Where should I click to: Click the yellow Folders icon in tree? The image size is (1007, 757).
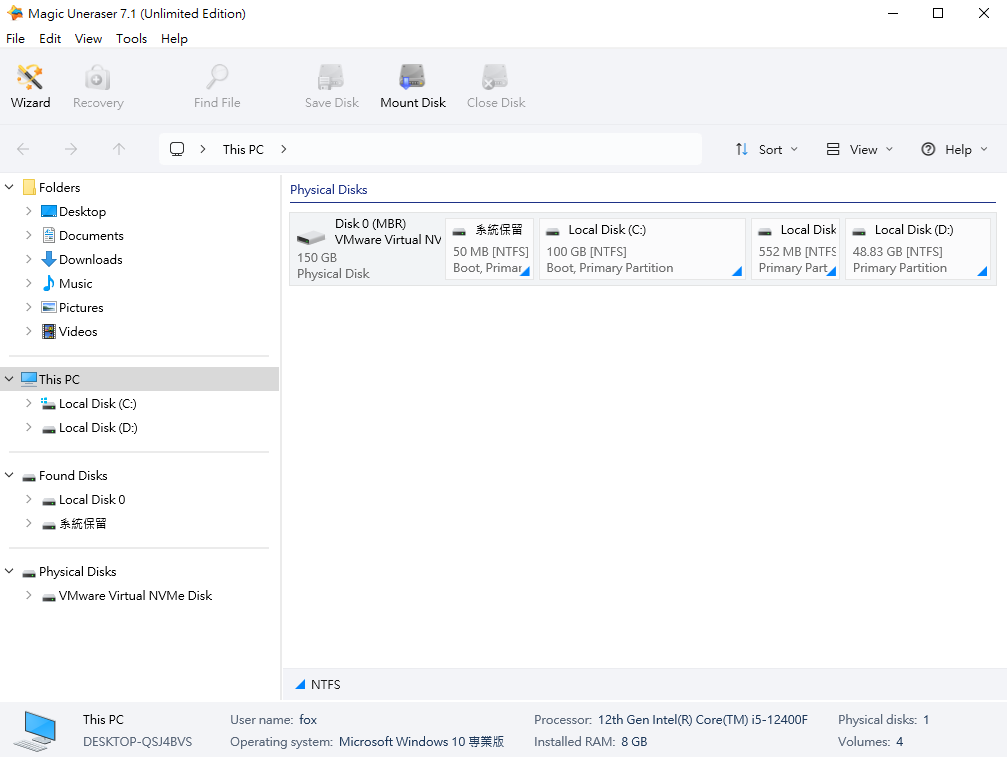(29, 187)
